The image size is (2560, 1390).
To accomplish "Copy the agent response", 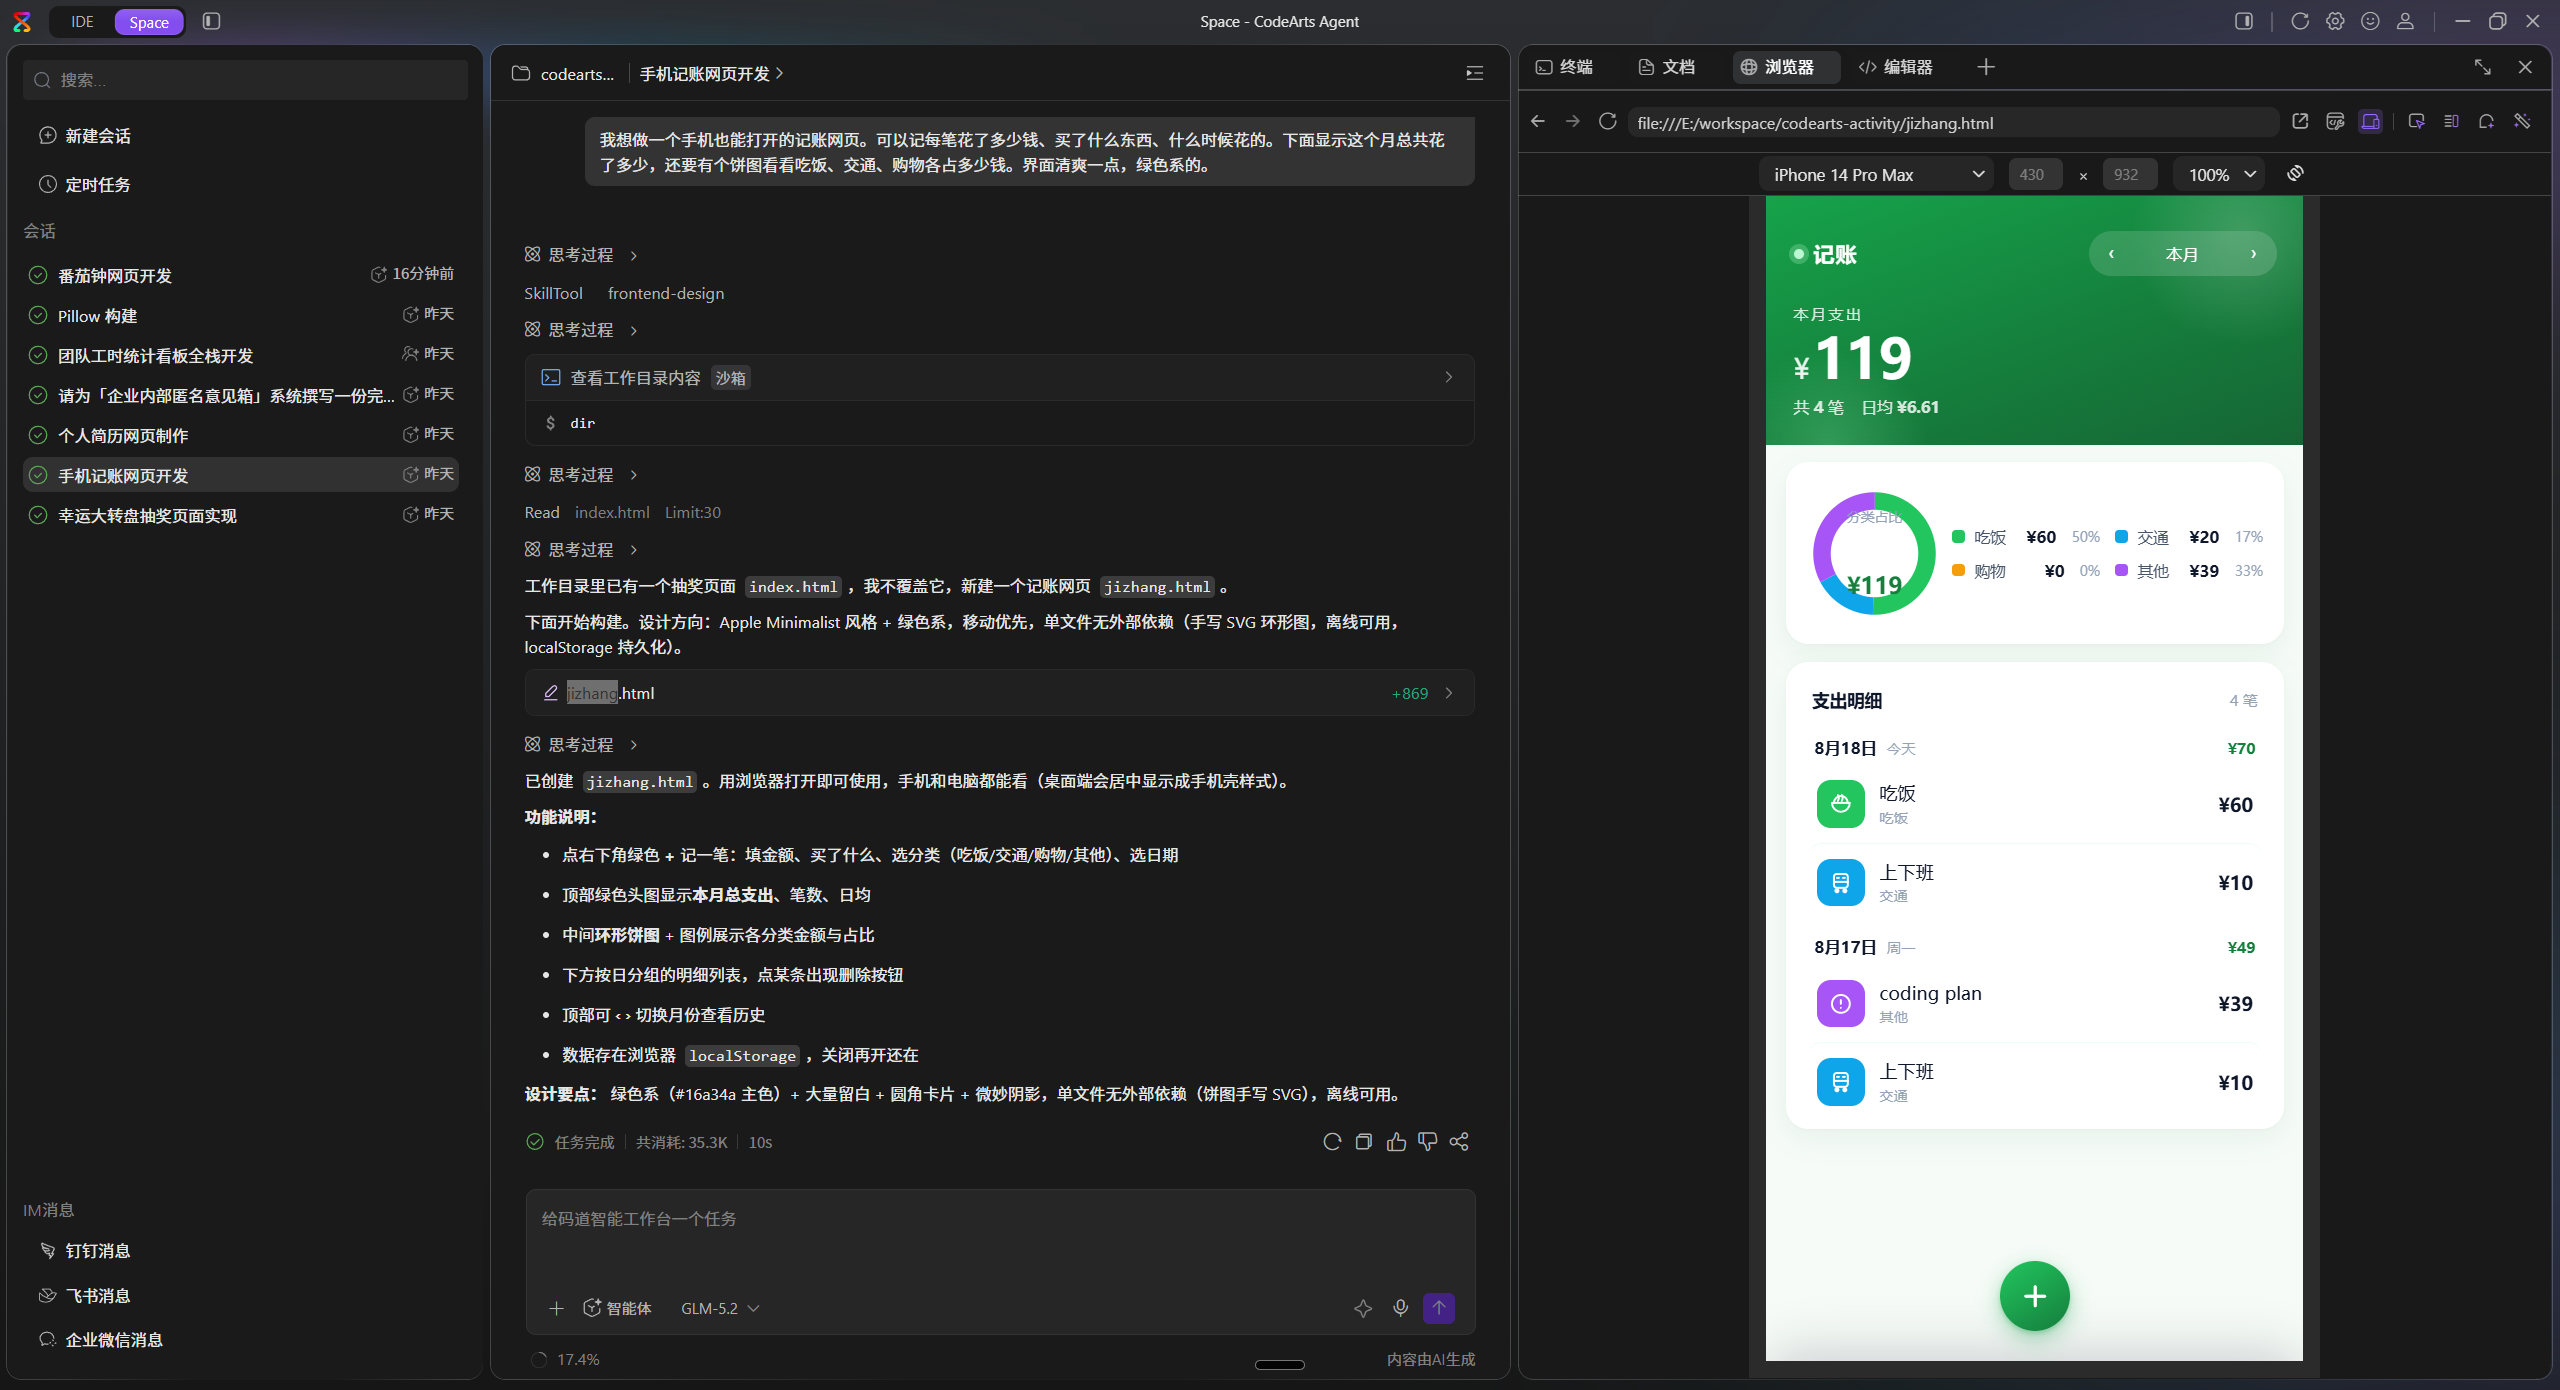I will (1363, 1142).
